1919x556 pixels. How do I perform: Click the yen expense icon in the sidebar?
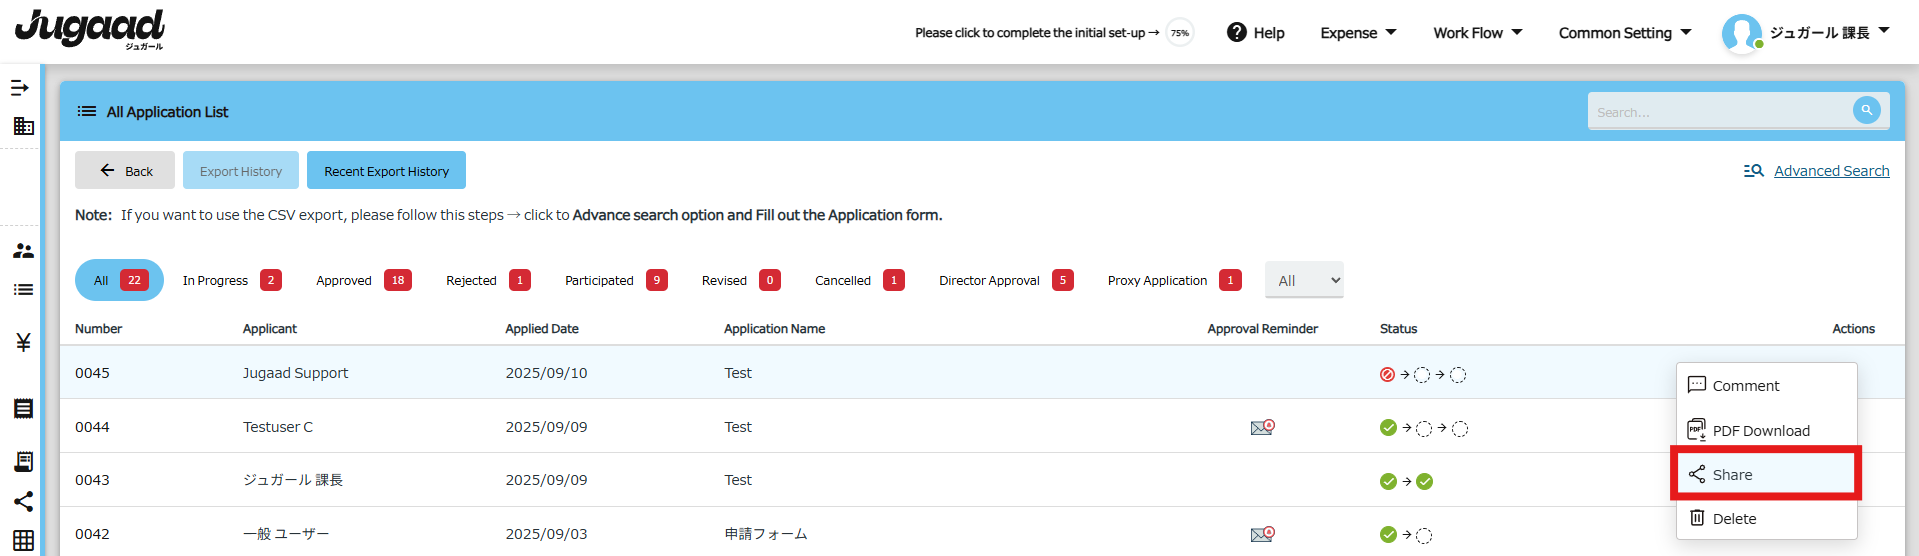(x=23, y=342)
